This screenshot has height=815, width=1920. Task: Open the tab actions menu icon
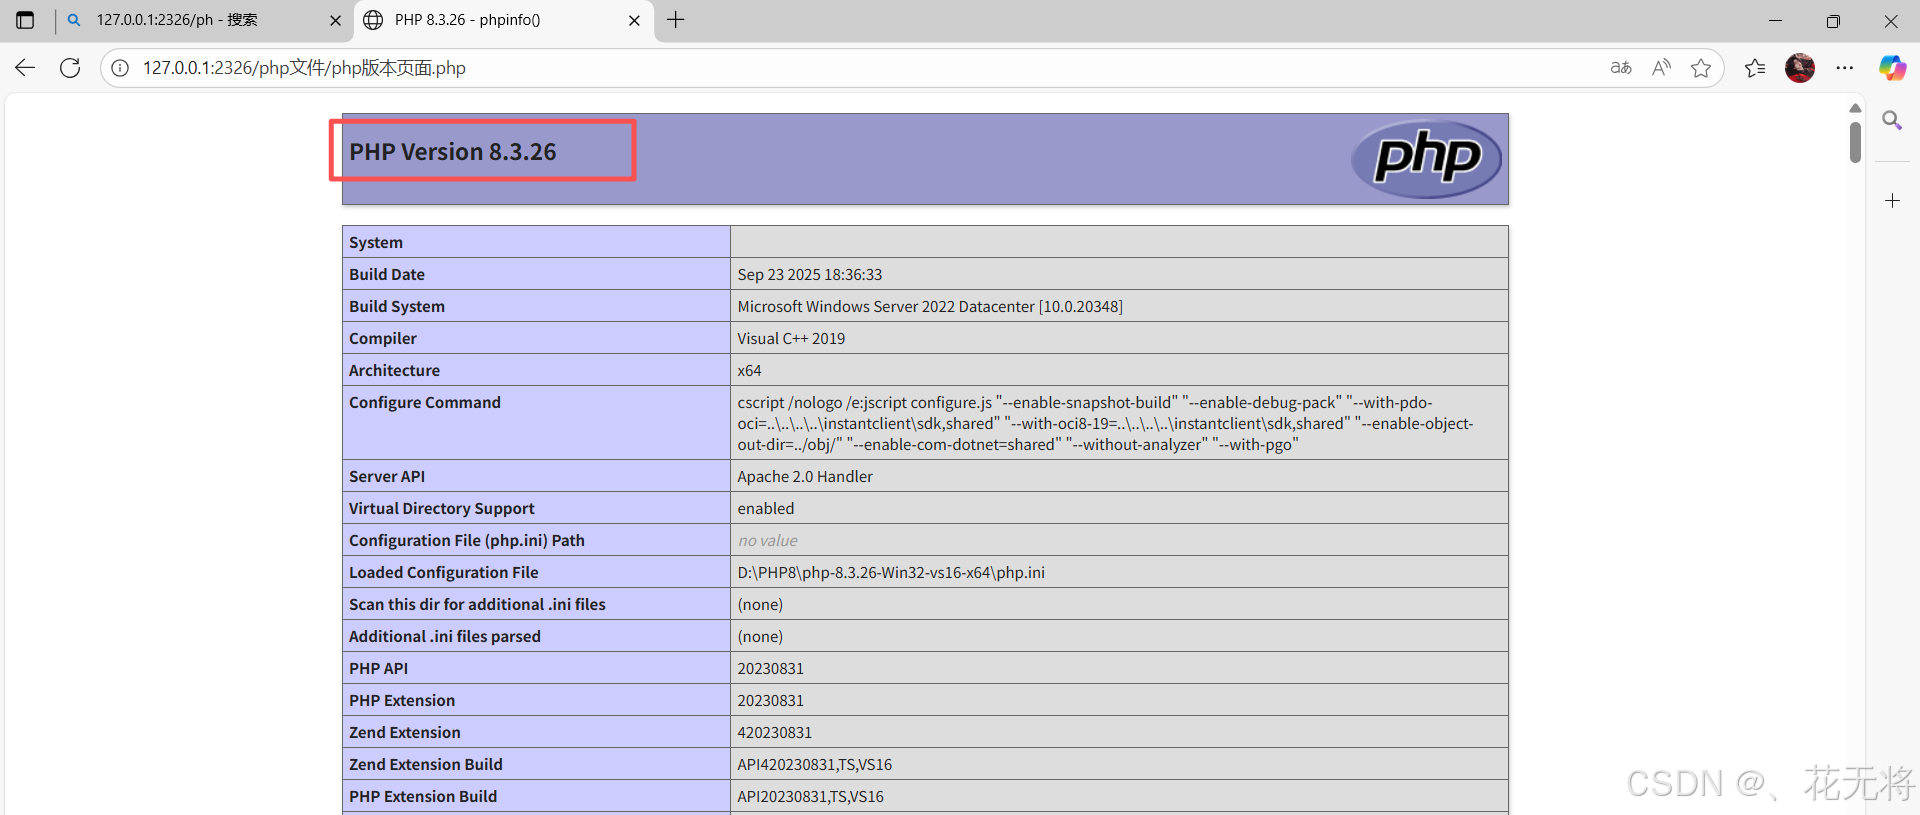click(25, 20)
